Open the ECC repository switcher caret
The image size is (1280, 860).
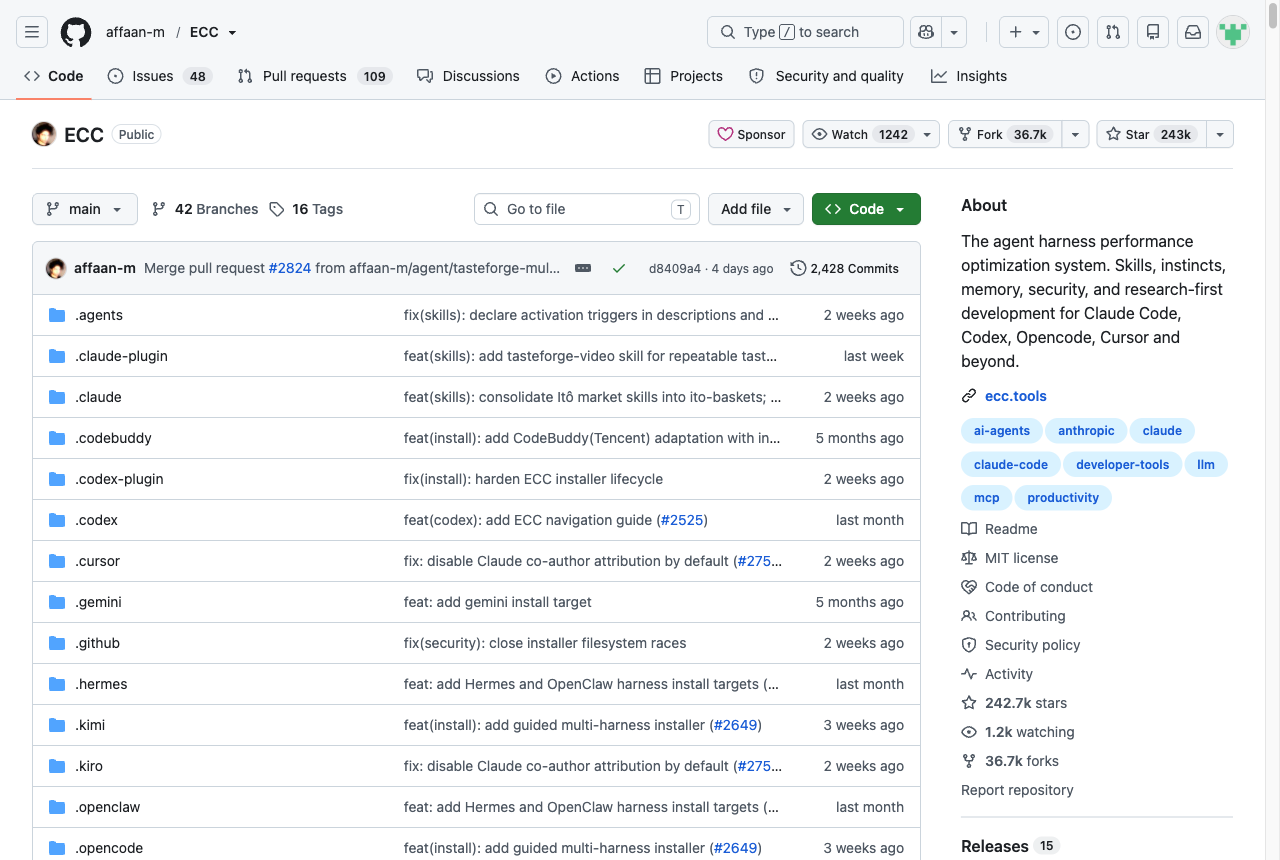coord(233,33)
